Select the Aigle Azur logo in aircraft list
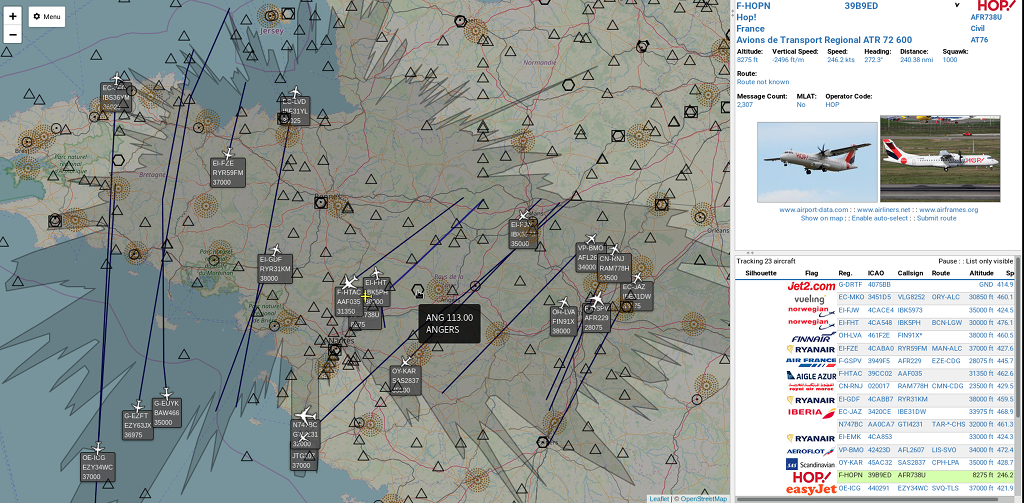This screenshot has height=503, width=1024. (811, 376)
